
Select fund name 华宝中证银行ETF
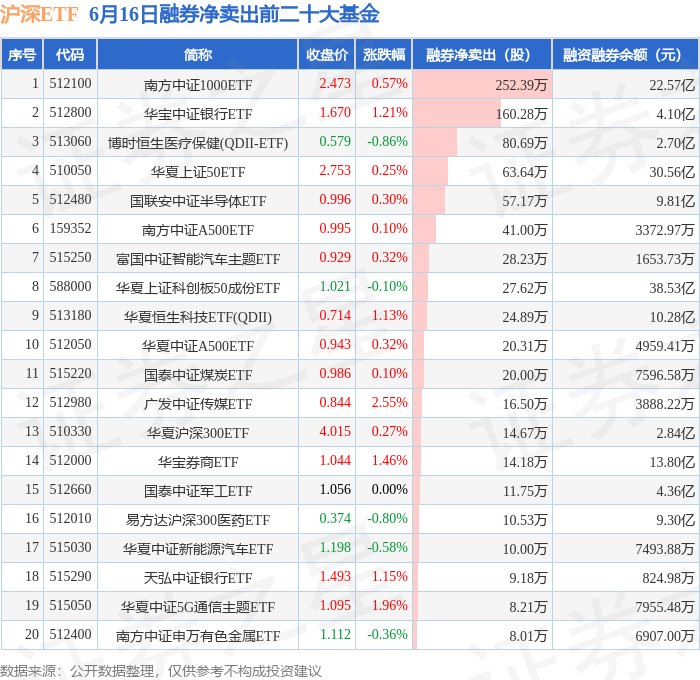(198, 114)
